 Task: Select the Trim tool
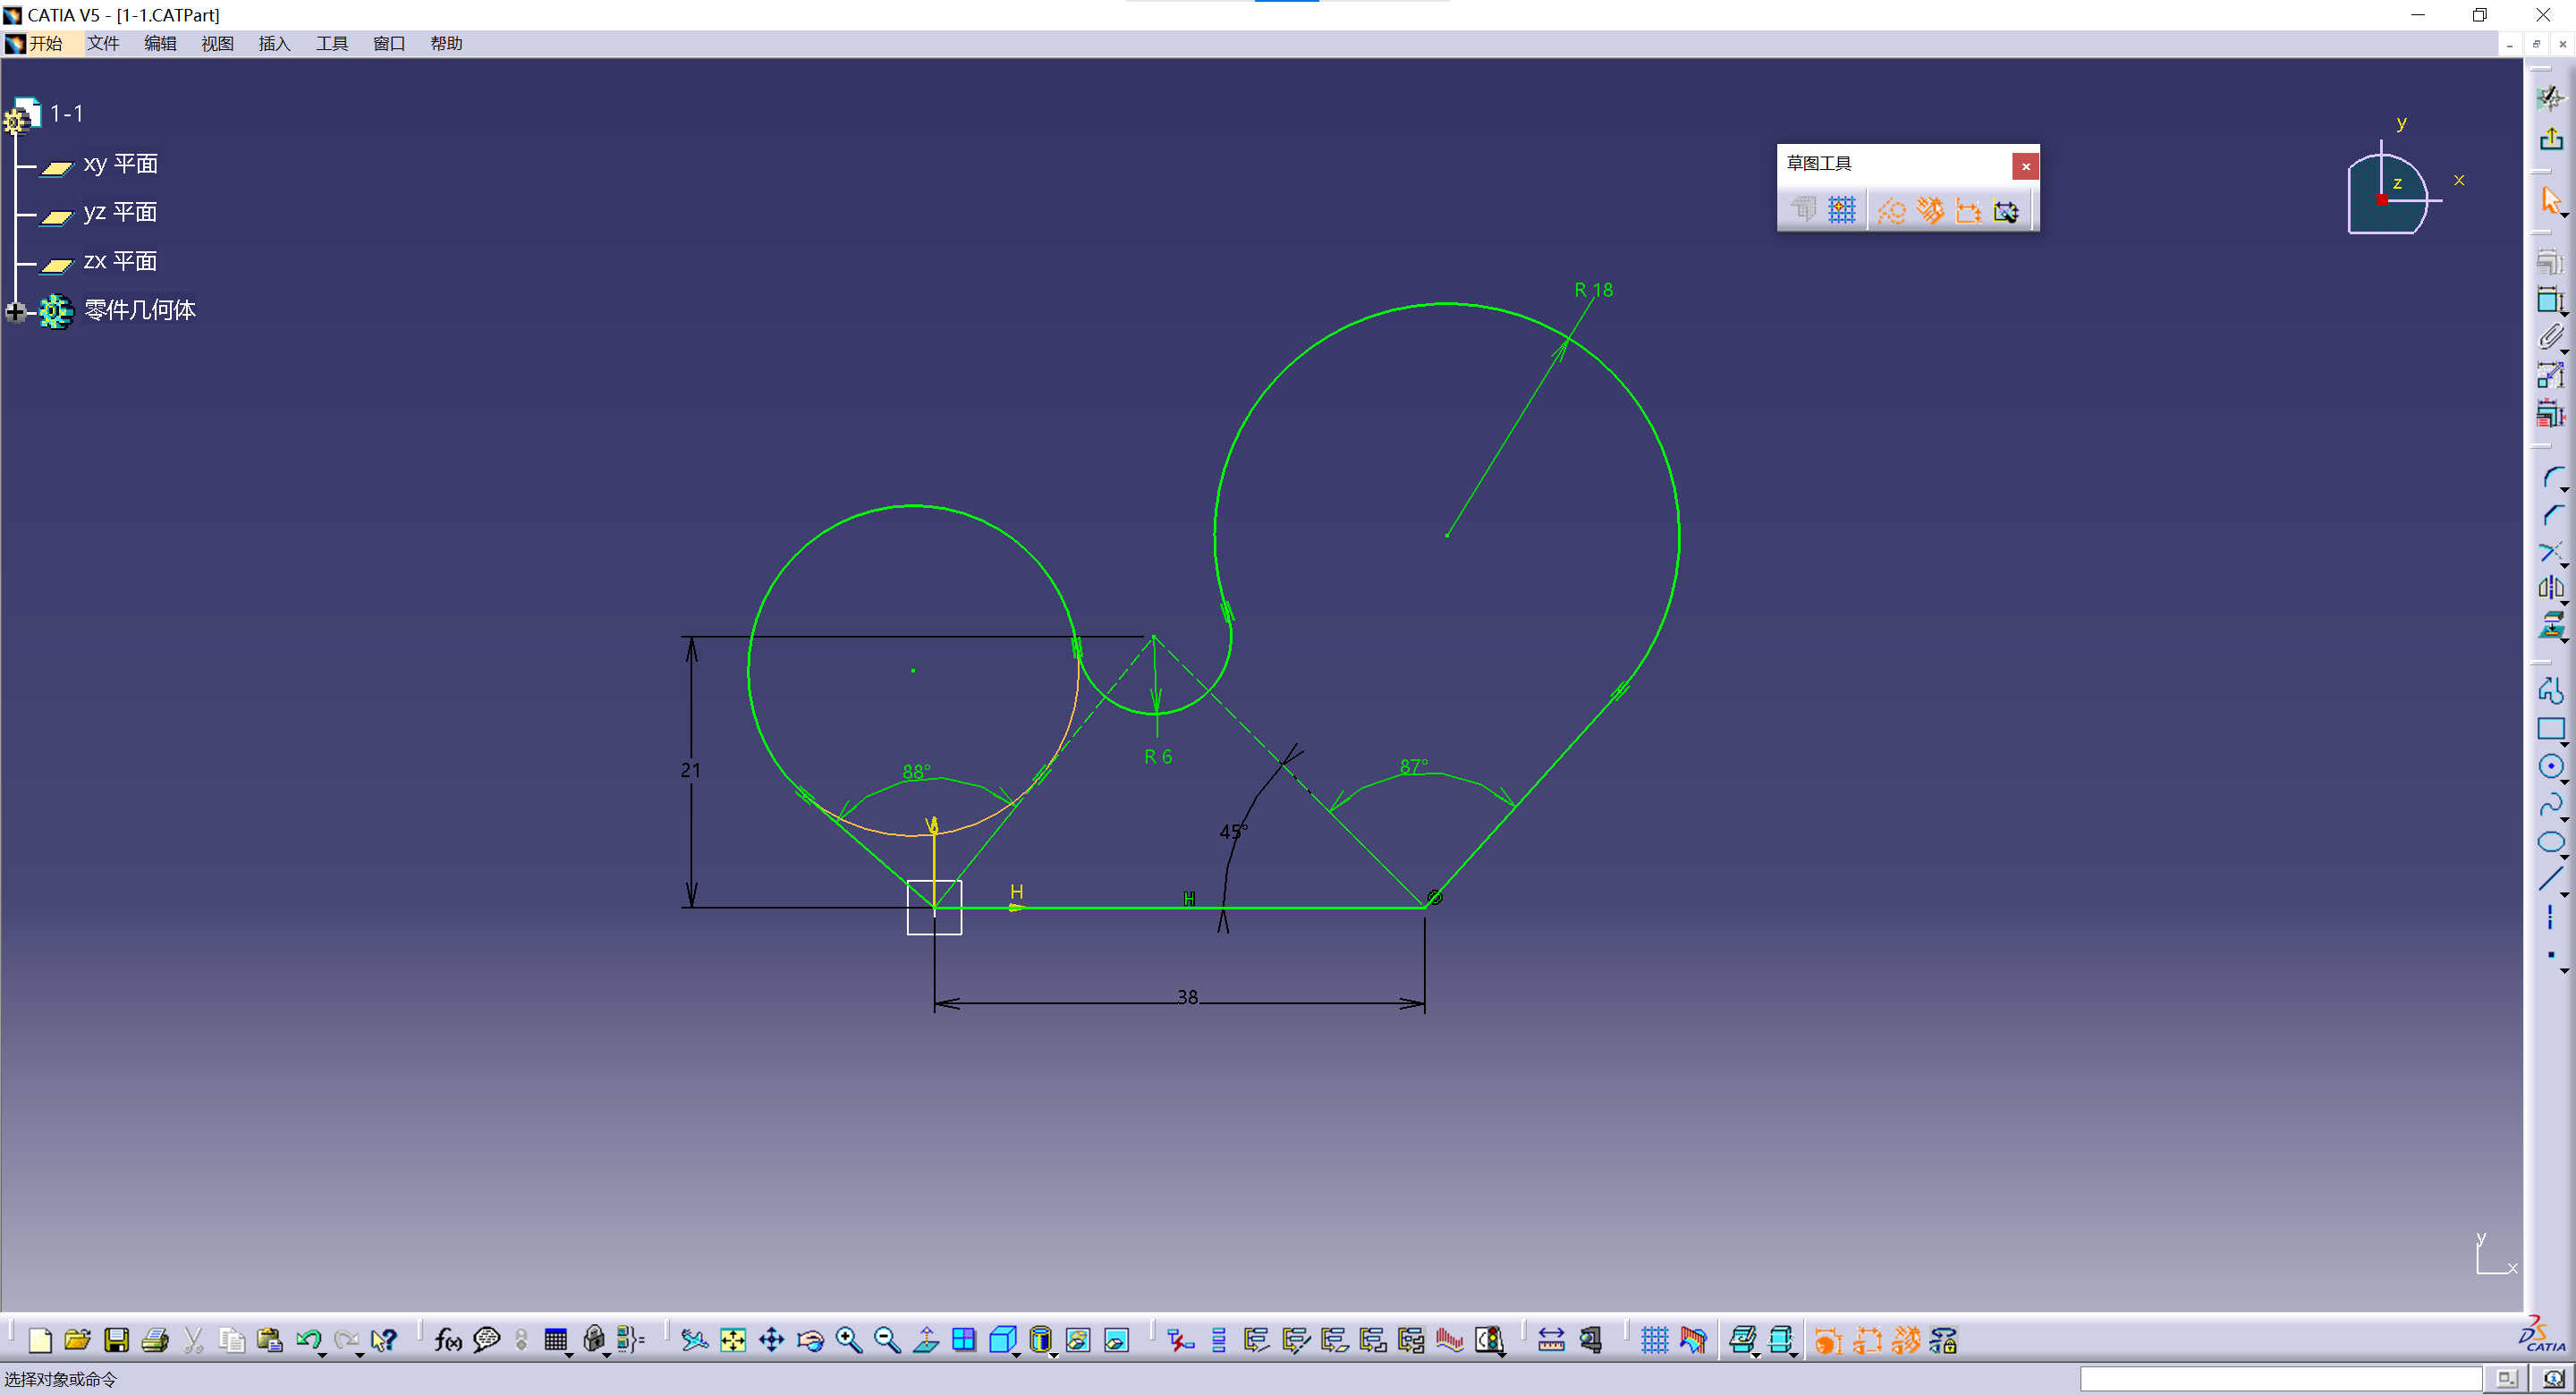(x=2550, y=552)
